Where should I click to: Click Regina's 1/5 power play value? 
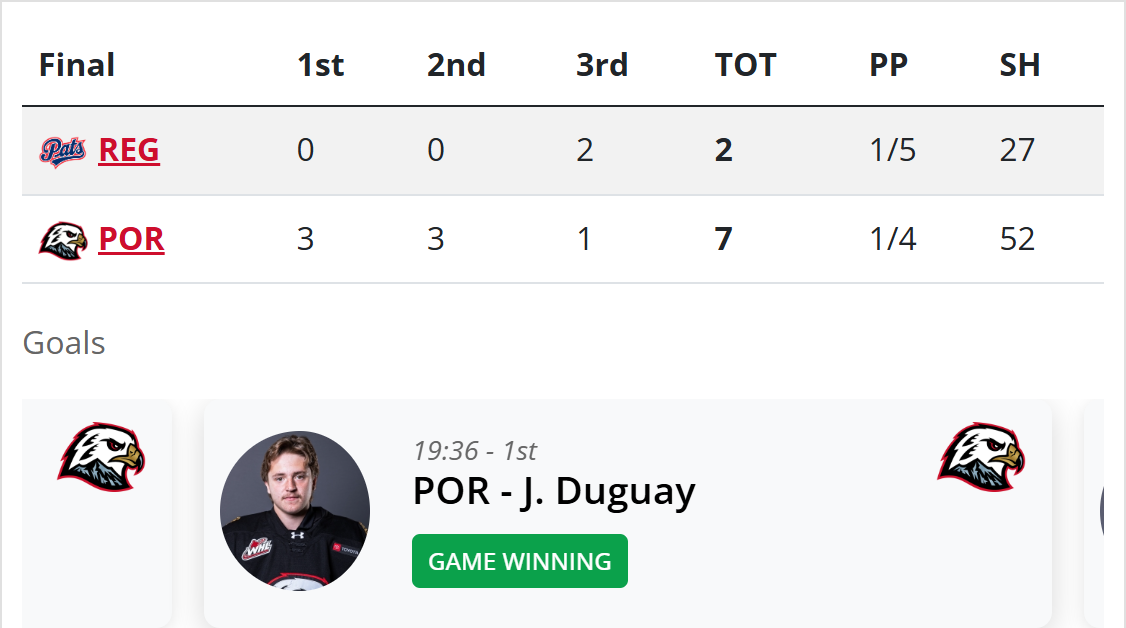(x=892, y=151)
